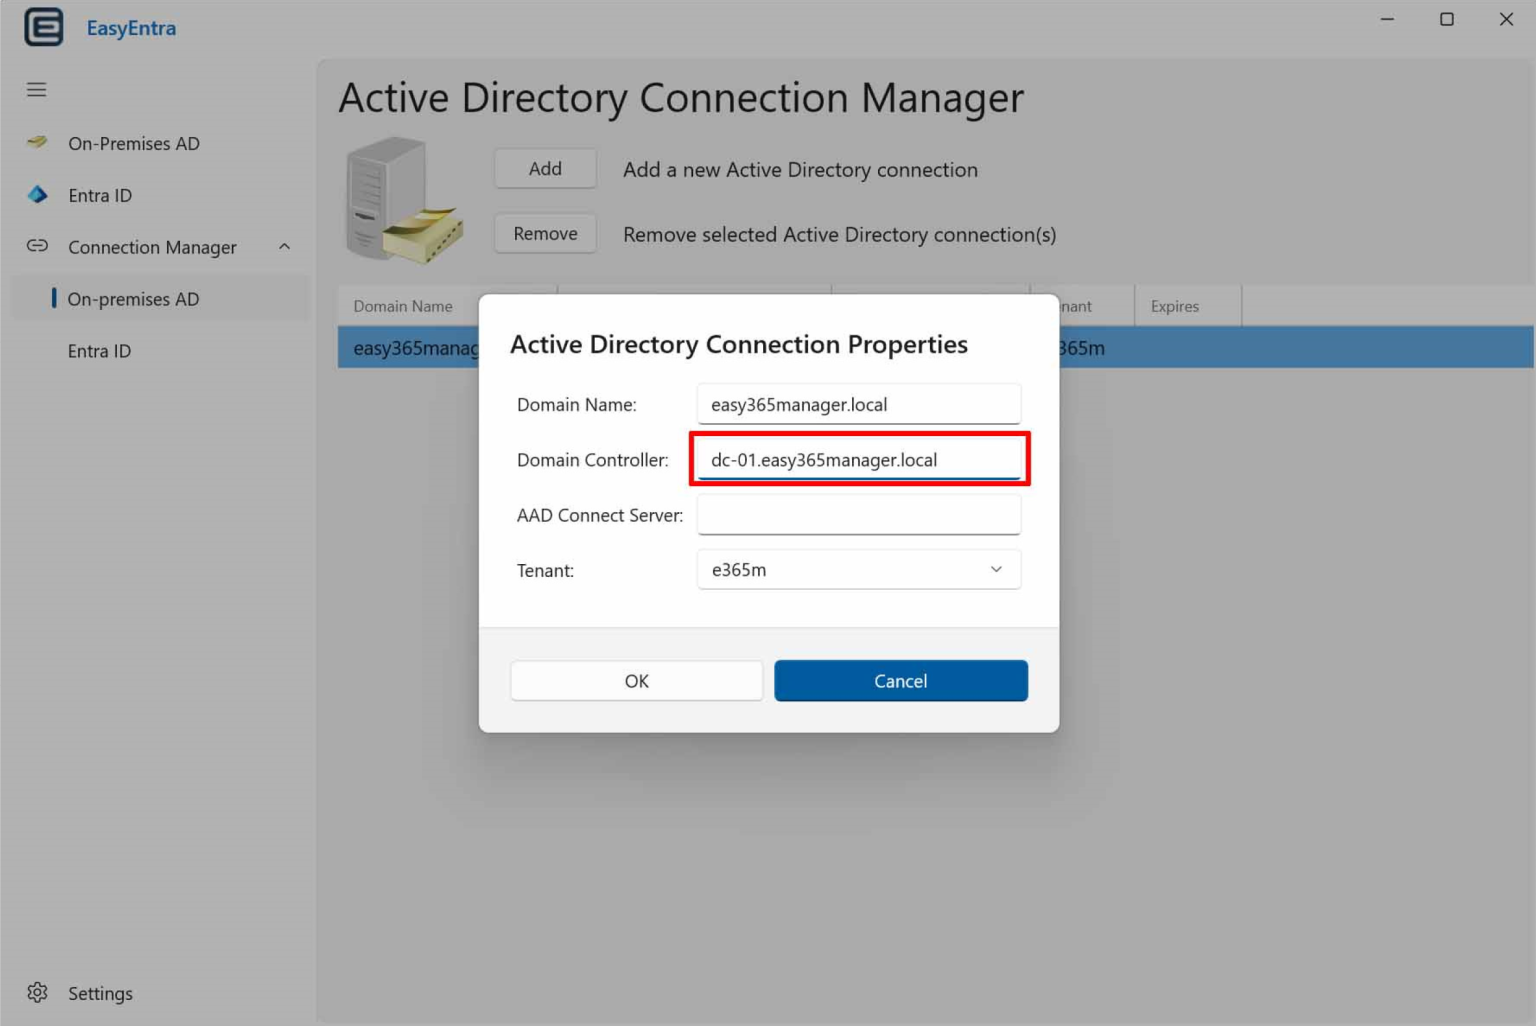Click the Domain Name input field
The width and height of the screenshot is (1536, 1026).
(858, 404)
